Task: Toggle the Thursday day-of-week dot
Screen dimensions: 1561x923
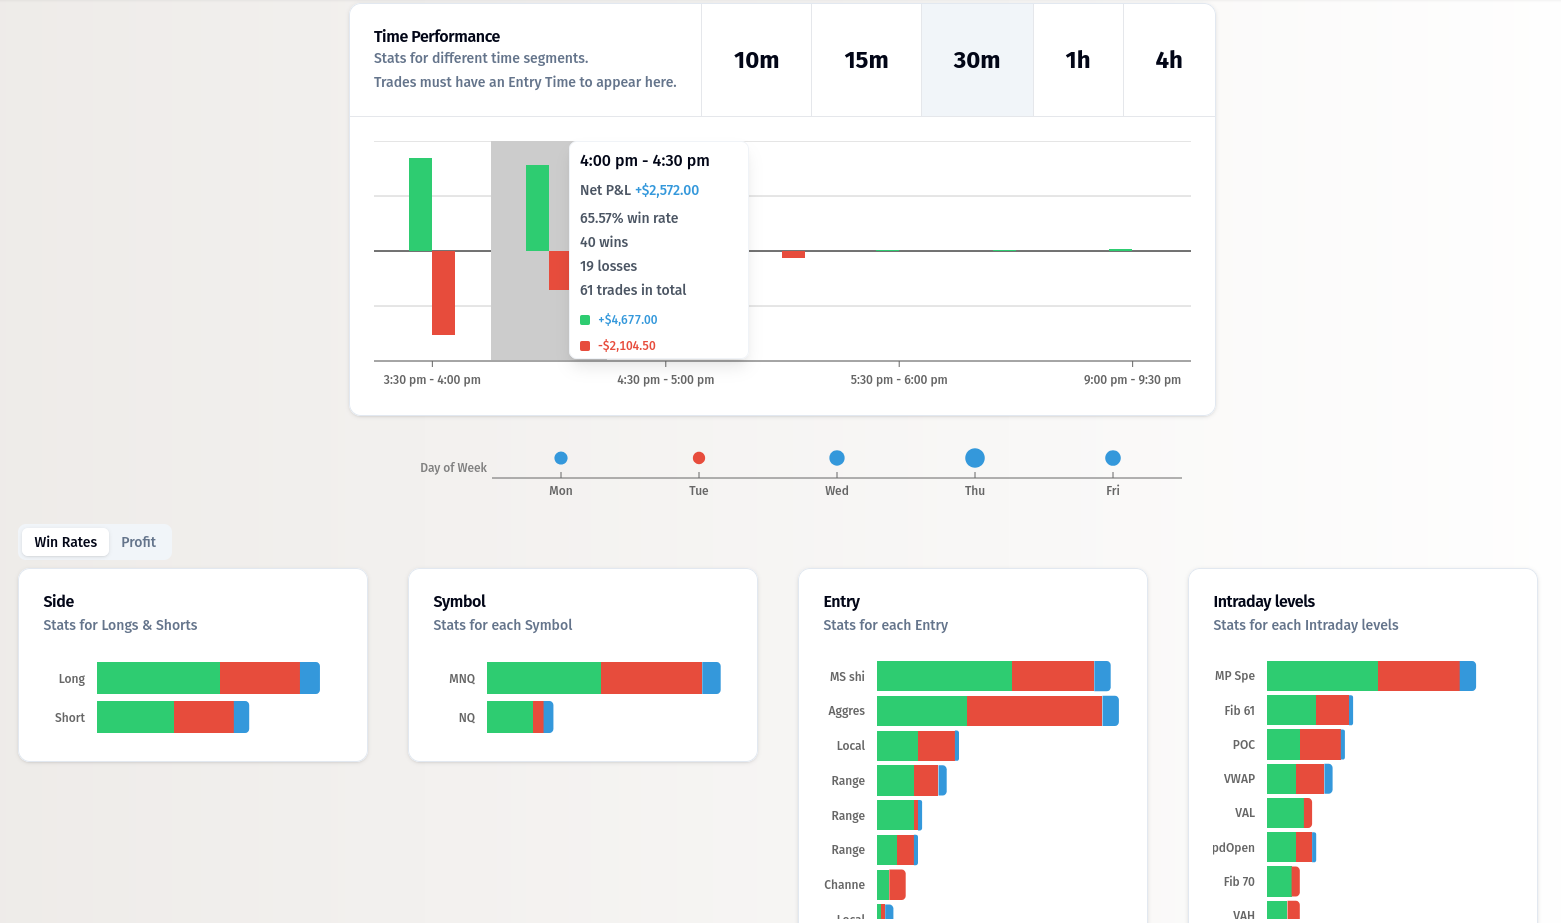Action: tap(974, 458)
